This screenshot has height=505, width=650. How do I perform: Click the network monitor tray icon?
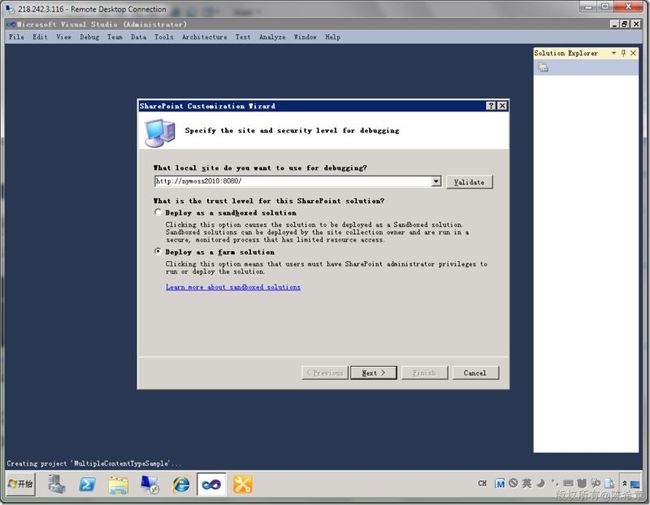tap(635, 484)
